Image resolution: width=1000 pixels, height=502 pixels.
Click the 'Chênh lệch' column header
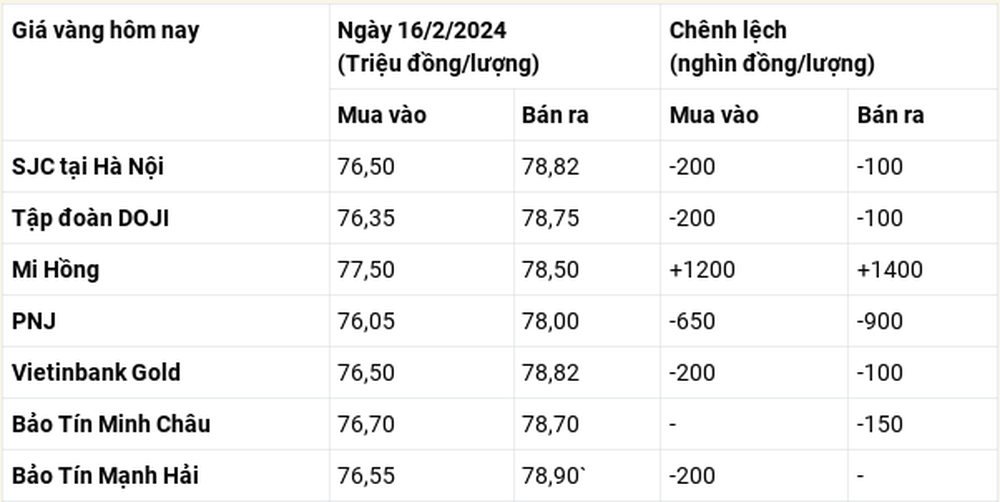[728, 31]
